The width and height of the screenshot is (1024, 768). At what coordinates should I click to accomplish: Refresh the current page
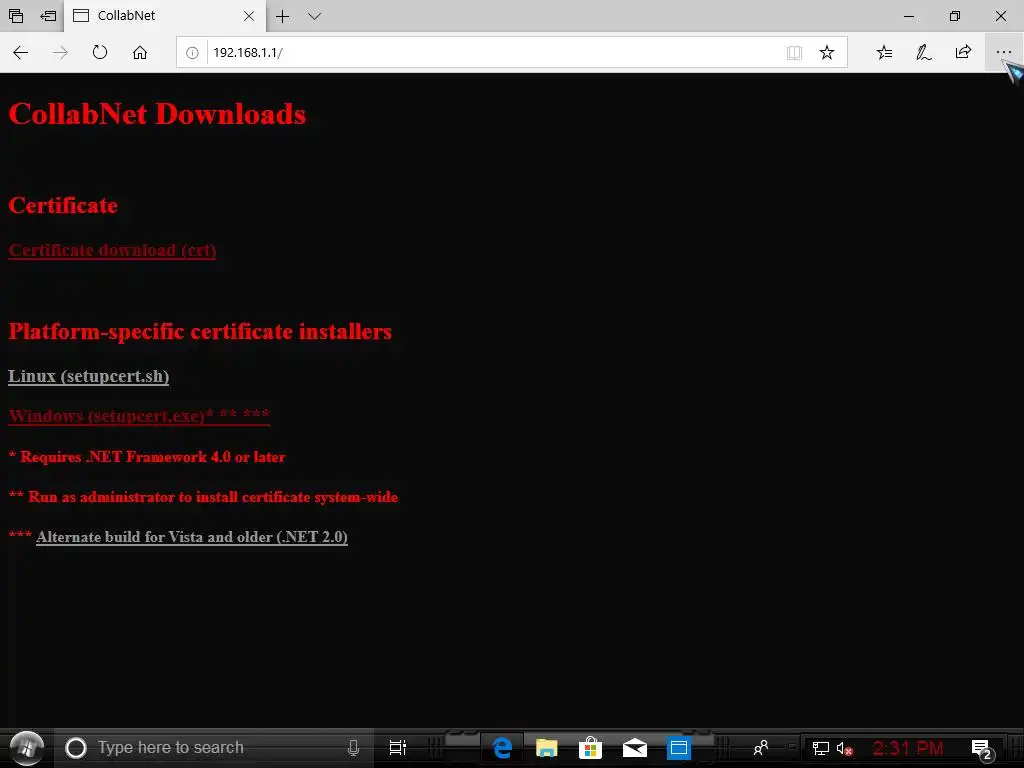pyautogui.click(x=99, y=52)
